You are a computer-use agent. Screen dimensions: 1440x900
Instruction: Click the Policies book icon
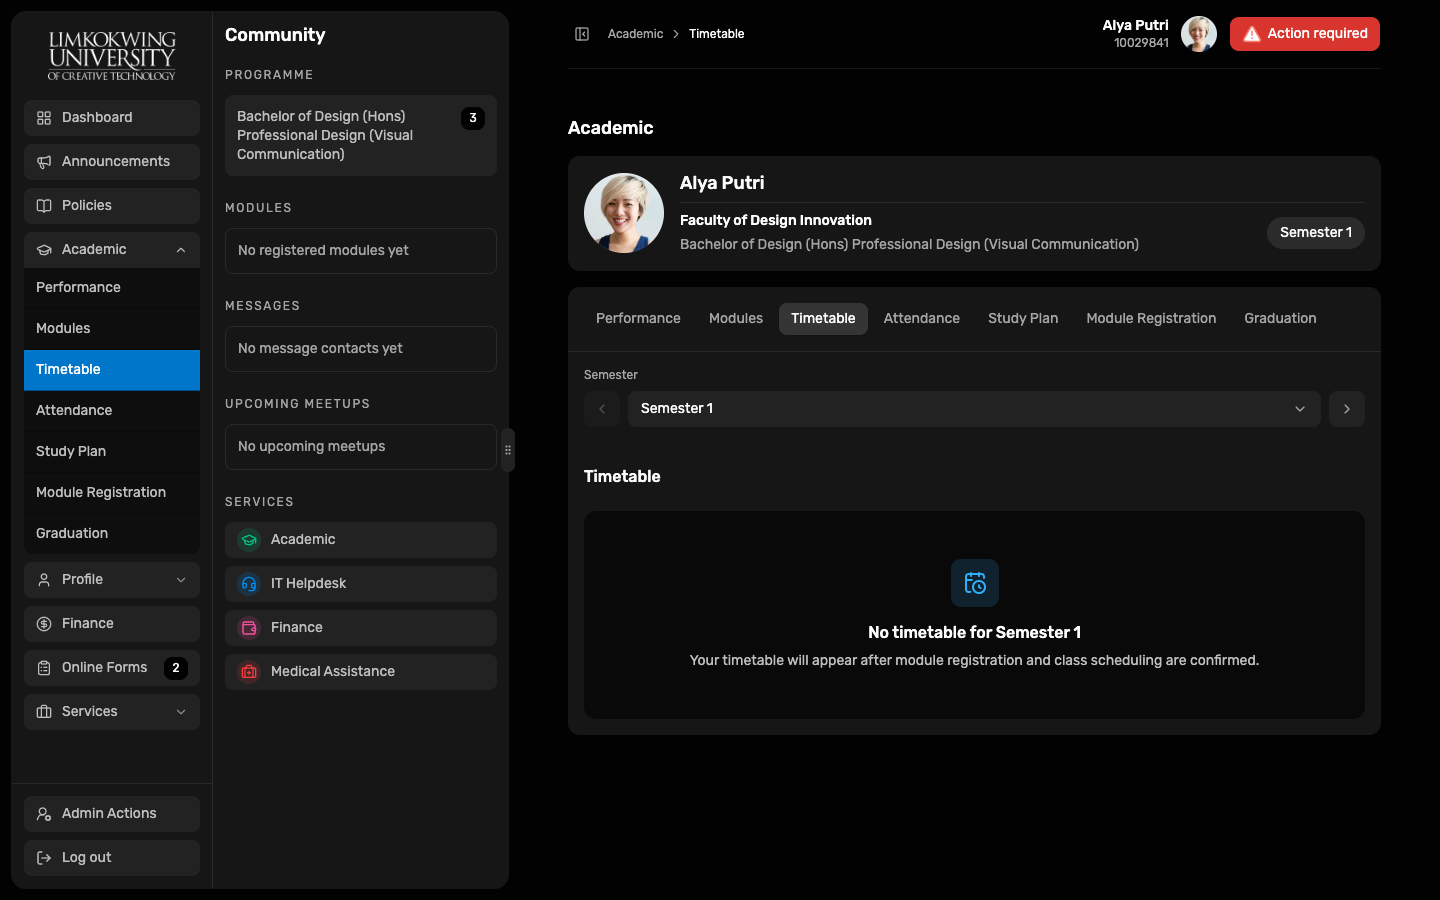pyautogui.click(x=44, y=206)
